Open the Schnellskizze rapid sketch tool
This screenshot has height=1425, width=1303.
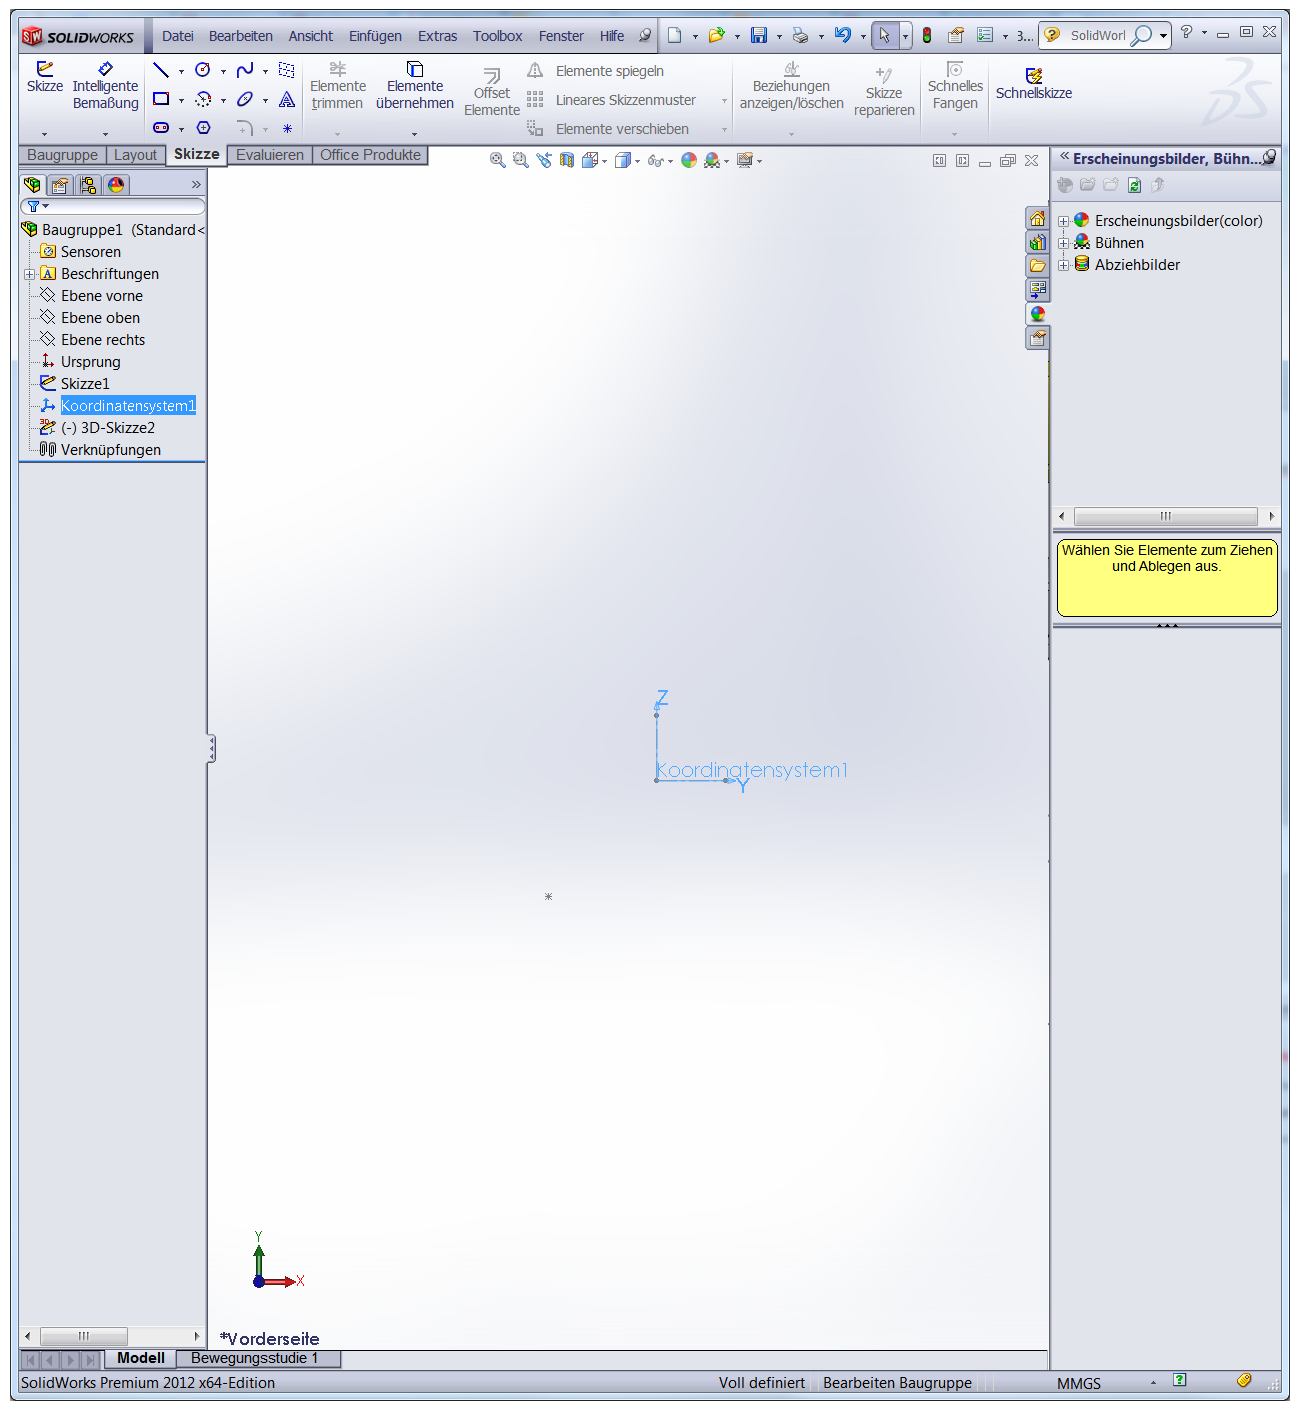pyautogui.click(x=1034, y=84)
